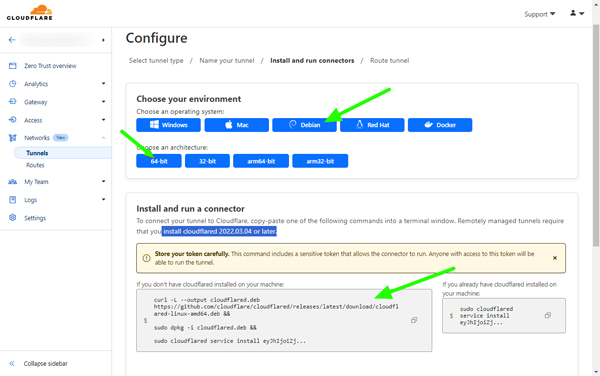The image size is (600, 376).
Task: Select the 64-bit architecture
Action: click(x=159, y=161)
